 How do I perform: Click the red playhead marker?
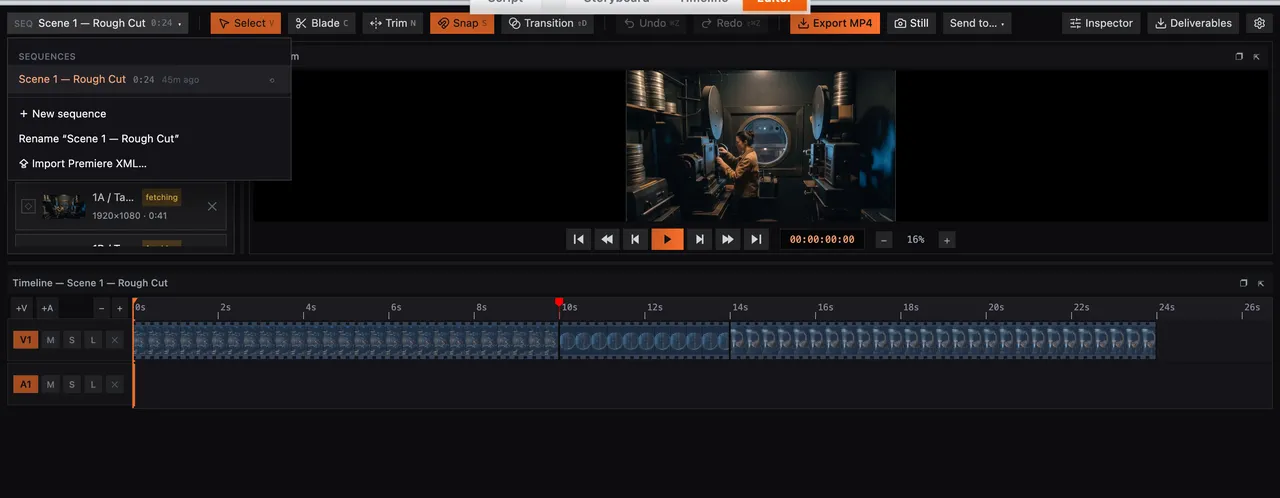[x=559, y=302]
